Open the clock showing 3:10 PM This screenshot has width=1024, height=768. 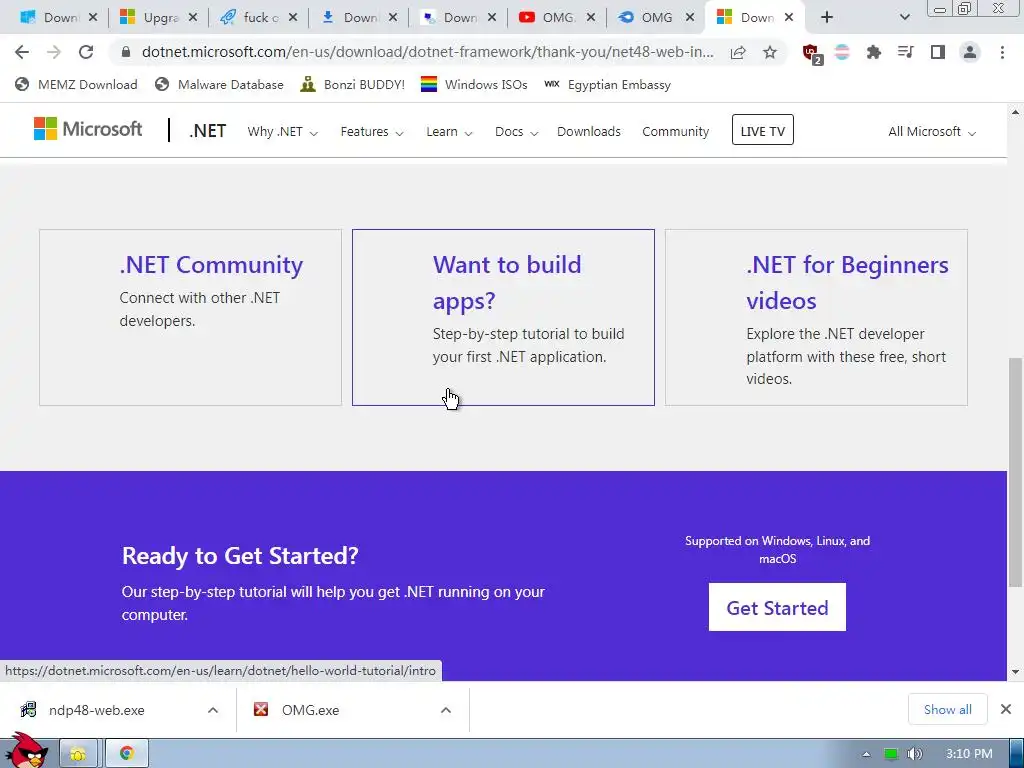[x=969, y=754]
